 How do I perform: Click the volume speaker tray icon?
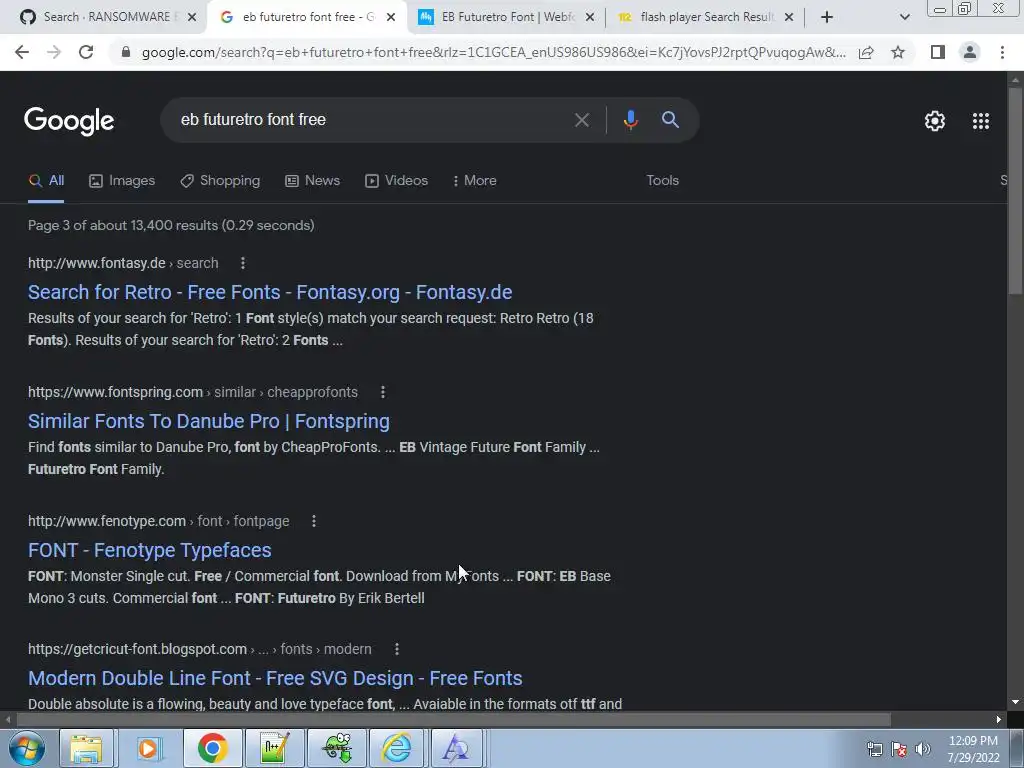click(922, 749)
